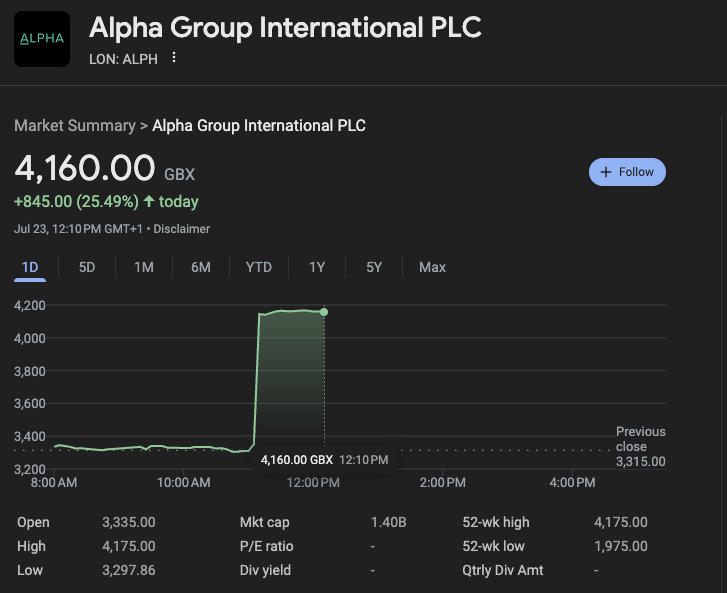Viewport: 727px width, 593px height.
Task: Open Market Summary breadcrumb link
Action: [75, 126]
